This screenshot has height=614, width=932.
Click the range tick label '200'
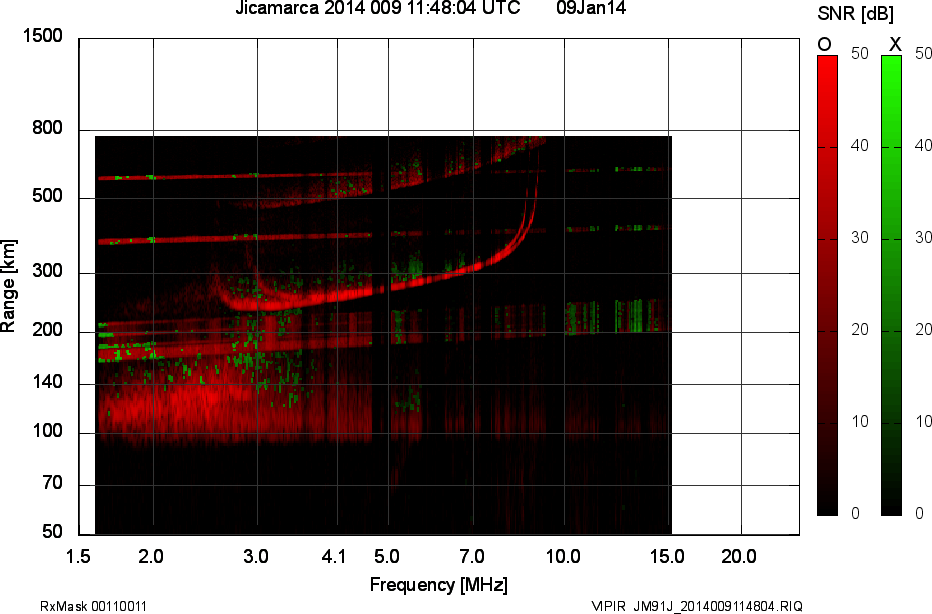pos(48,330)
